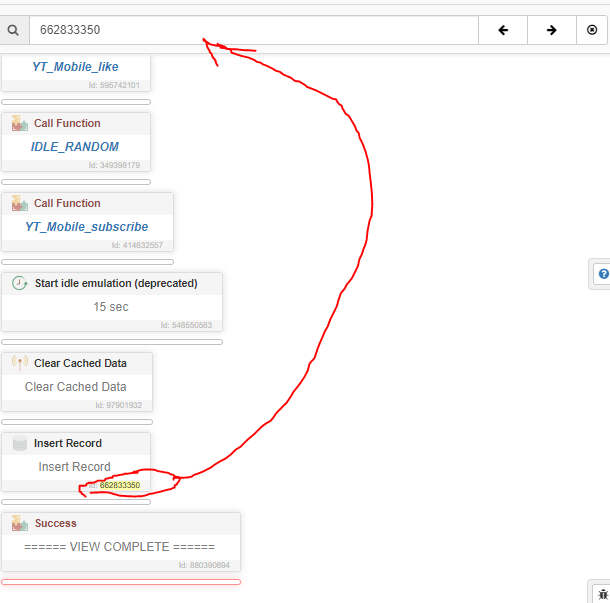
Task: Click the Clear Cached Data antenna icon
Action: tap(19, 363)
